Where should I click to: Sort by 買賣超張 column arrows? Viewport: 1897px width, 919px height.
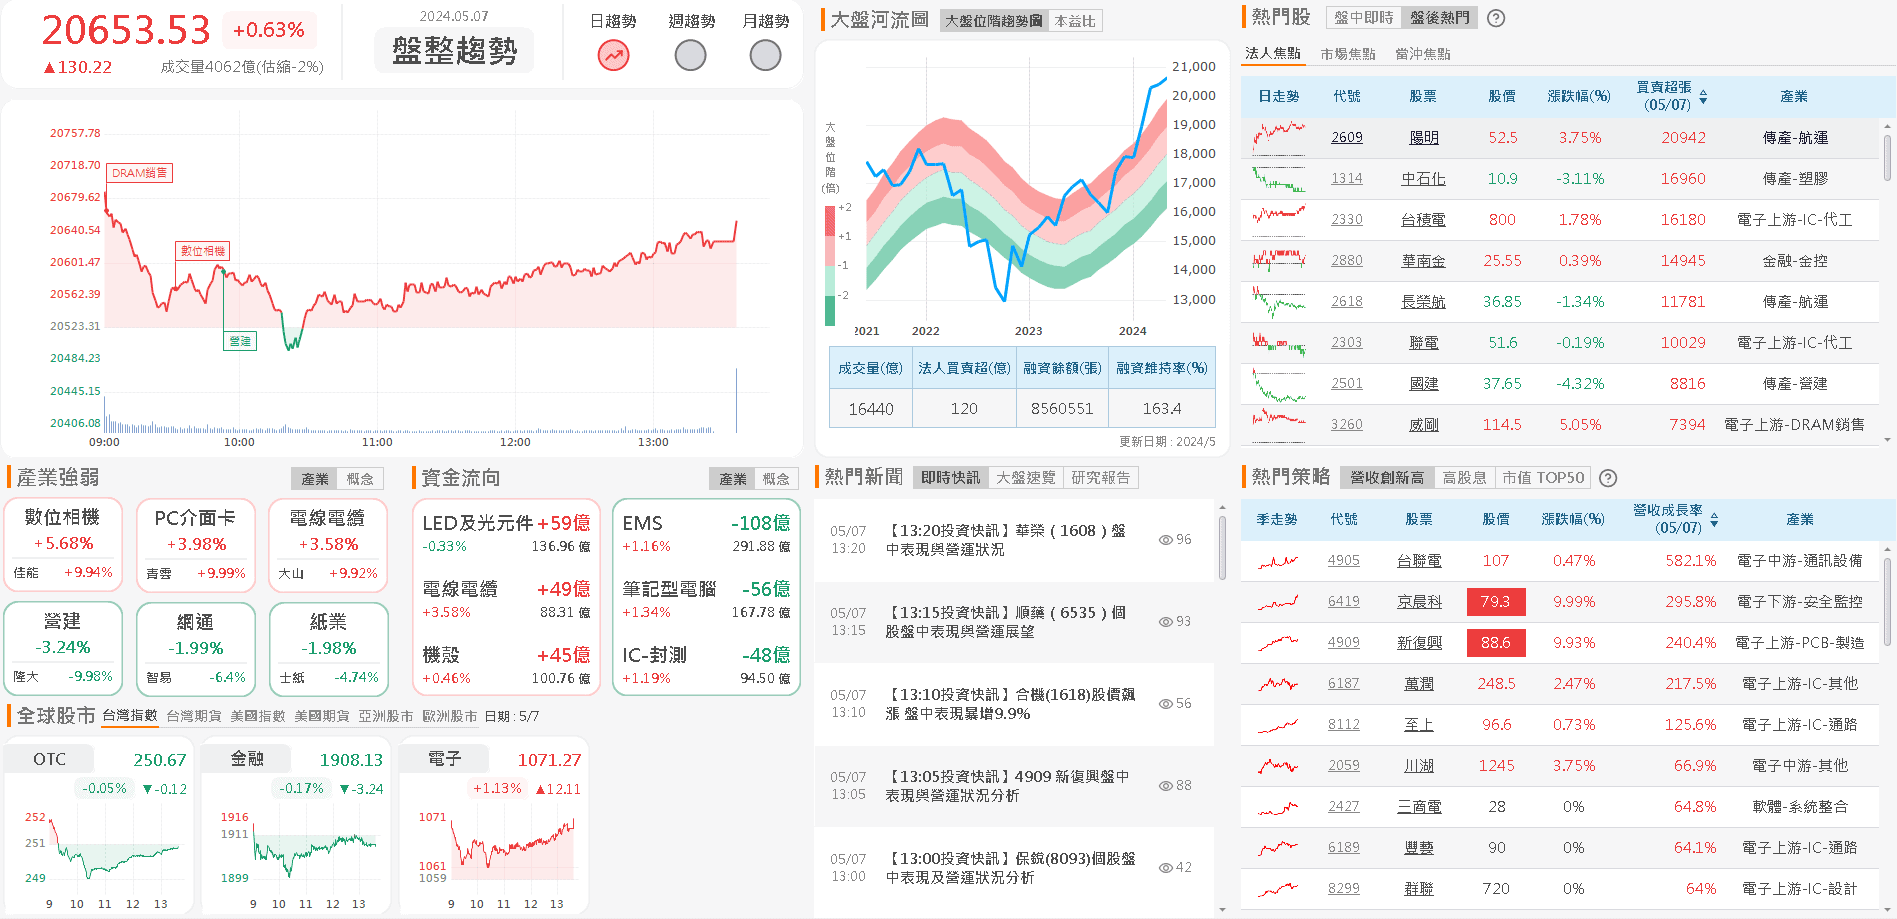click(1703, 97)
